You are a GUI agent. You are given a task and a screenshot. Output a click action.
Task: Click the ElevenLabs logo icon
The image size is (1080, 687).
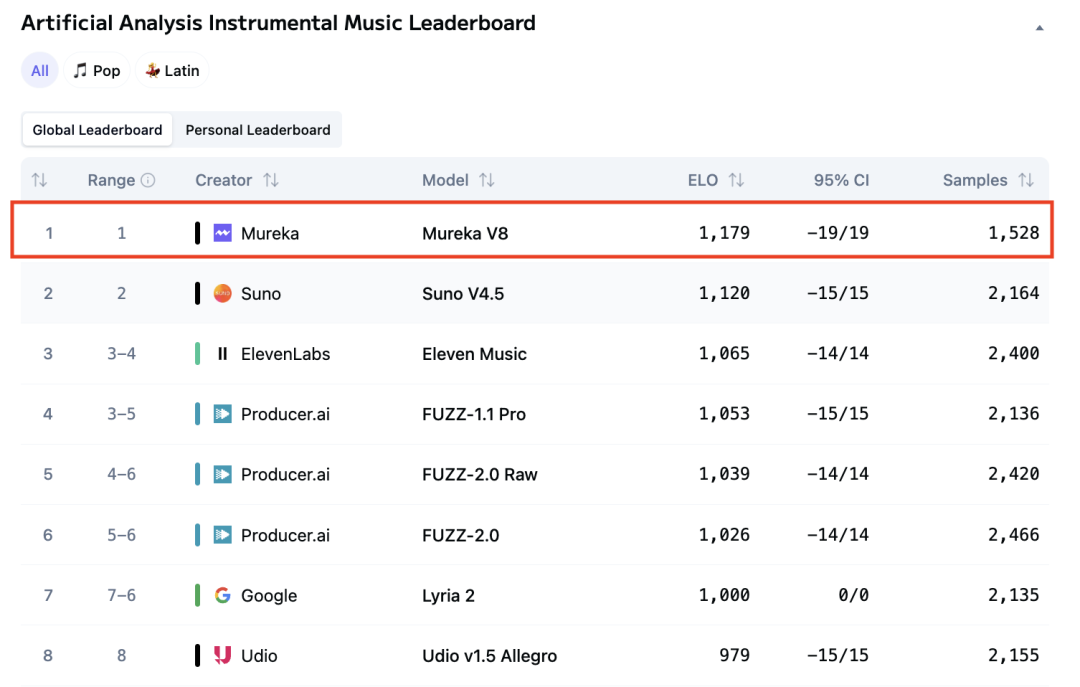(x=222, y=354)
